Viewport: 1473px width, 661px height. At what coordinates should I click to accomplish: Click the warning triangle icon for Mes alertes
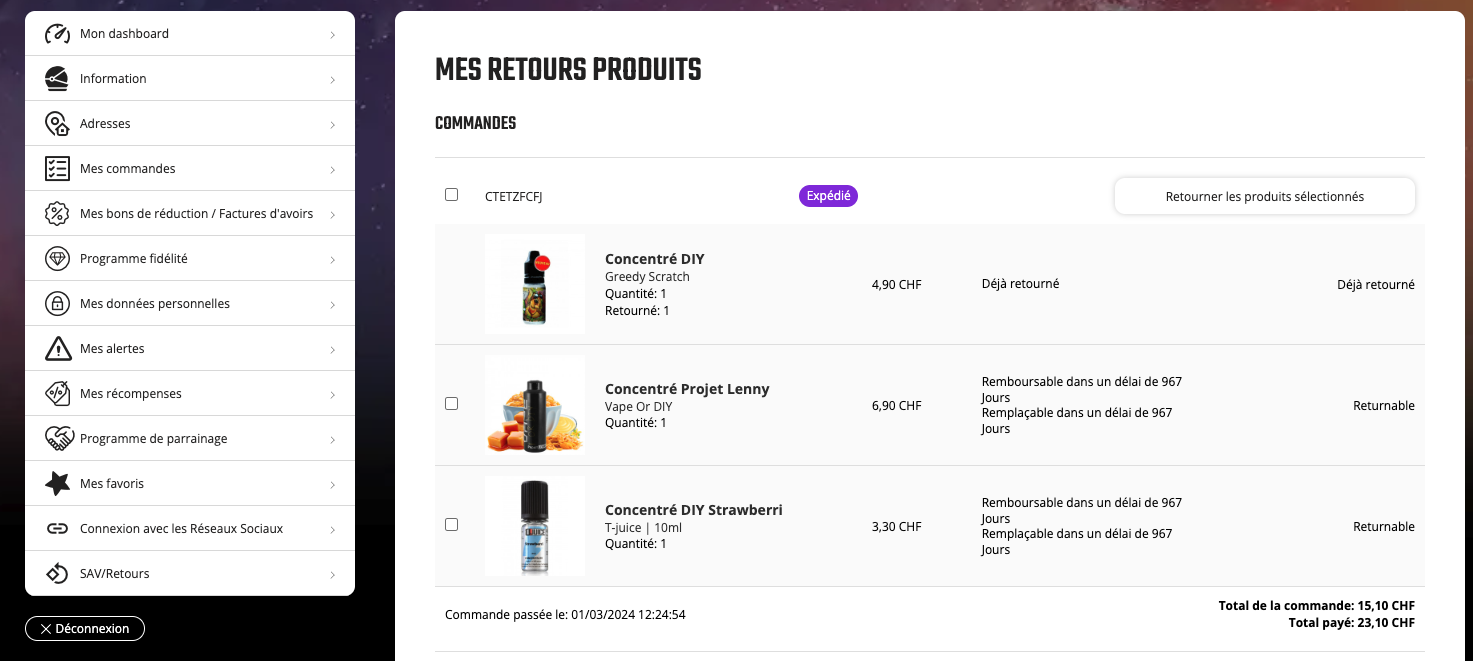pyautogui.click(x=58, y=349)
